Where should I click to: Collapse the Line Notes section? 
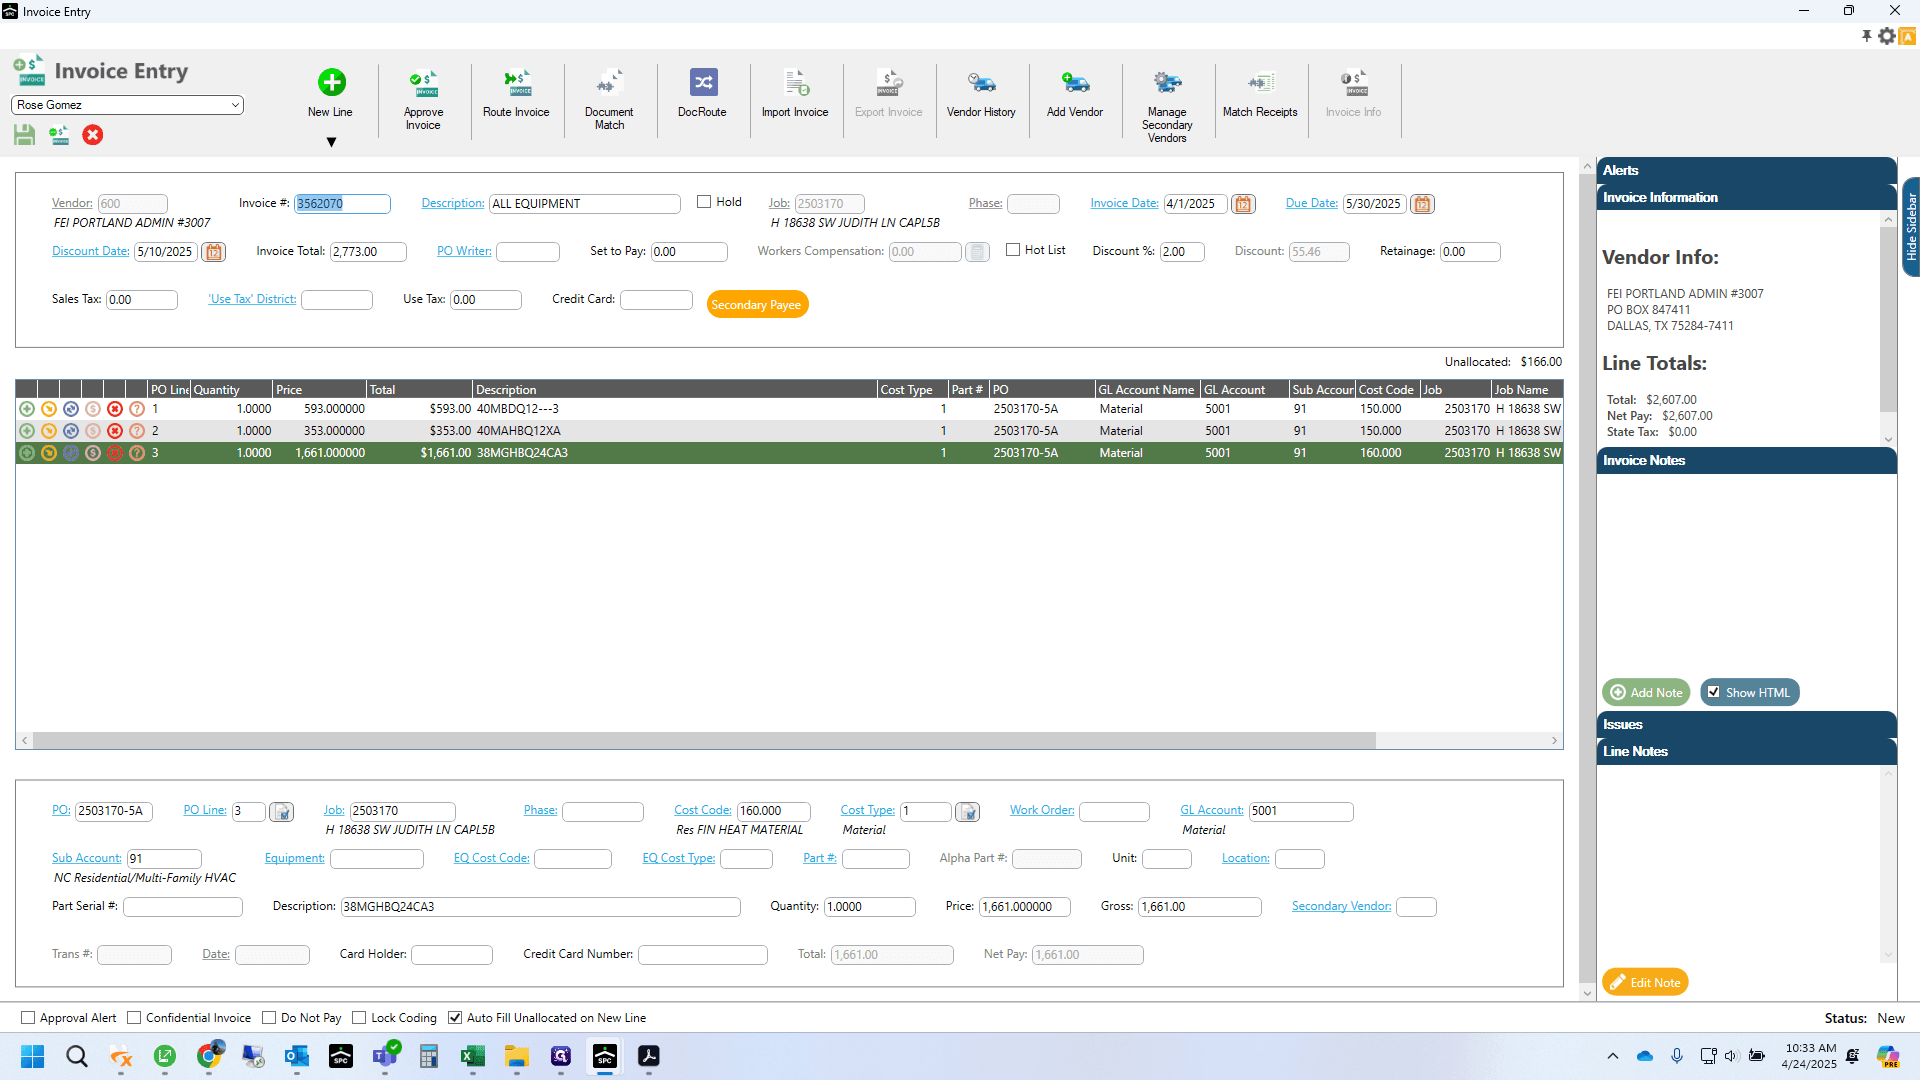point(1746,751)
